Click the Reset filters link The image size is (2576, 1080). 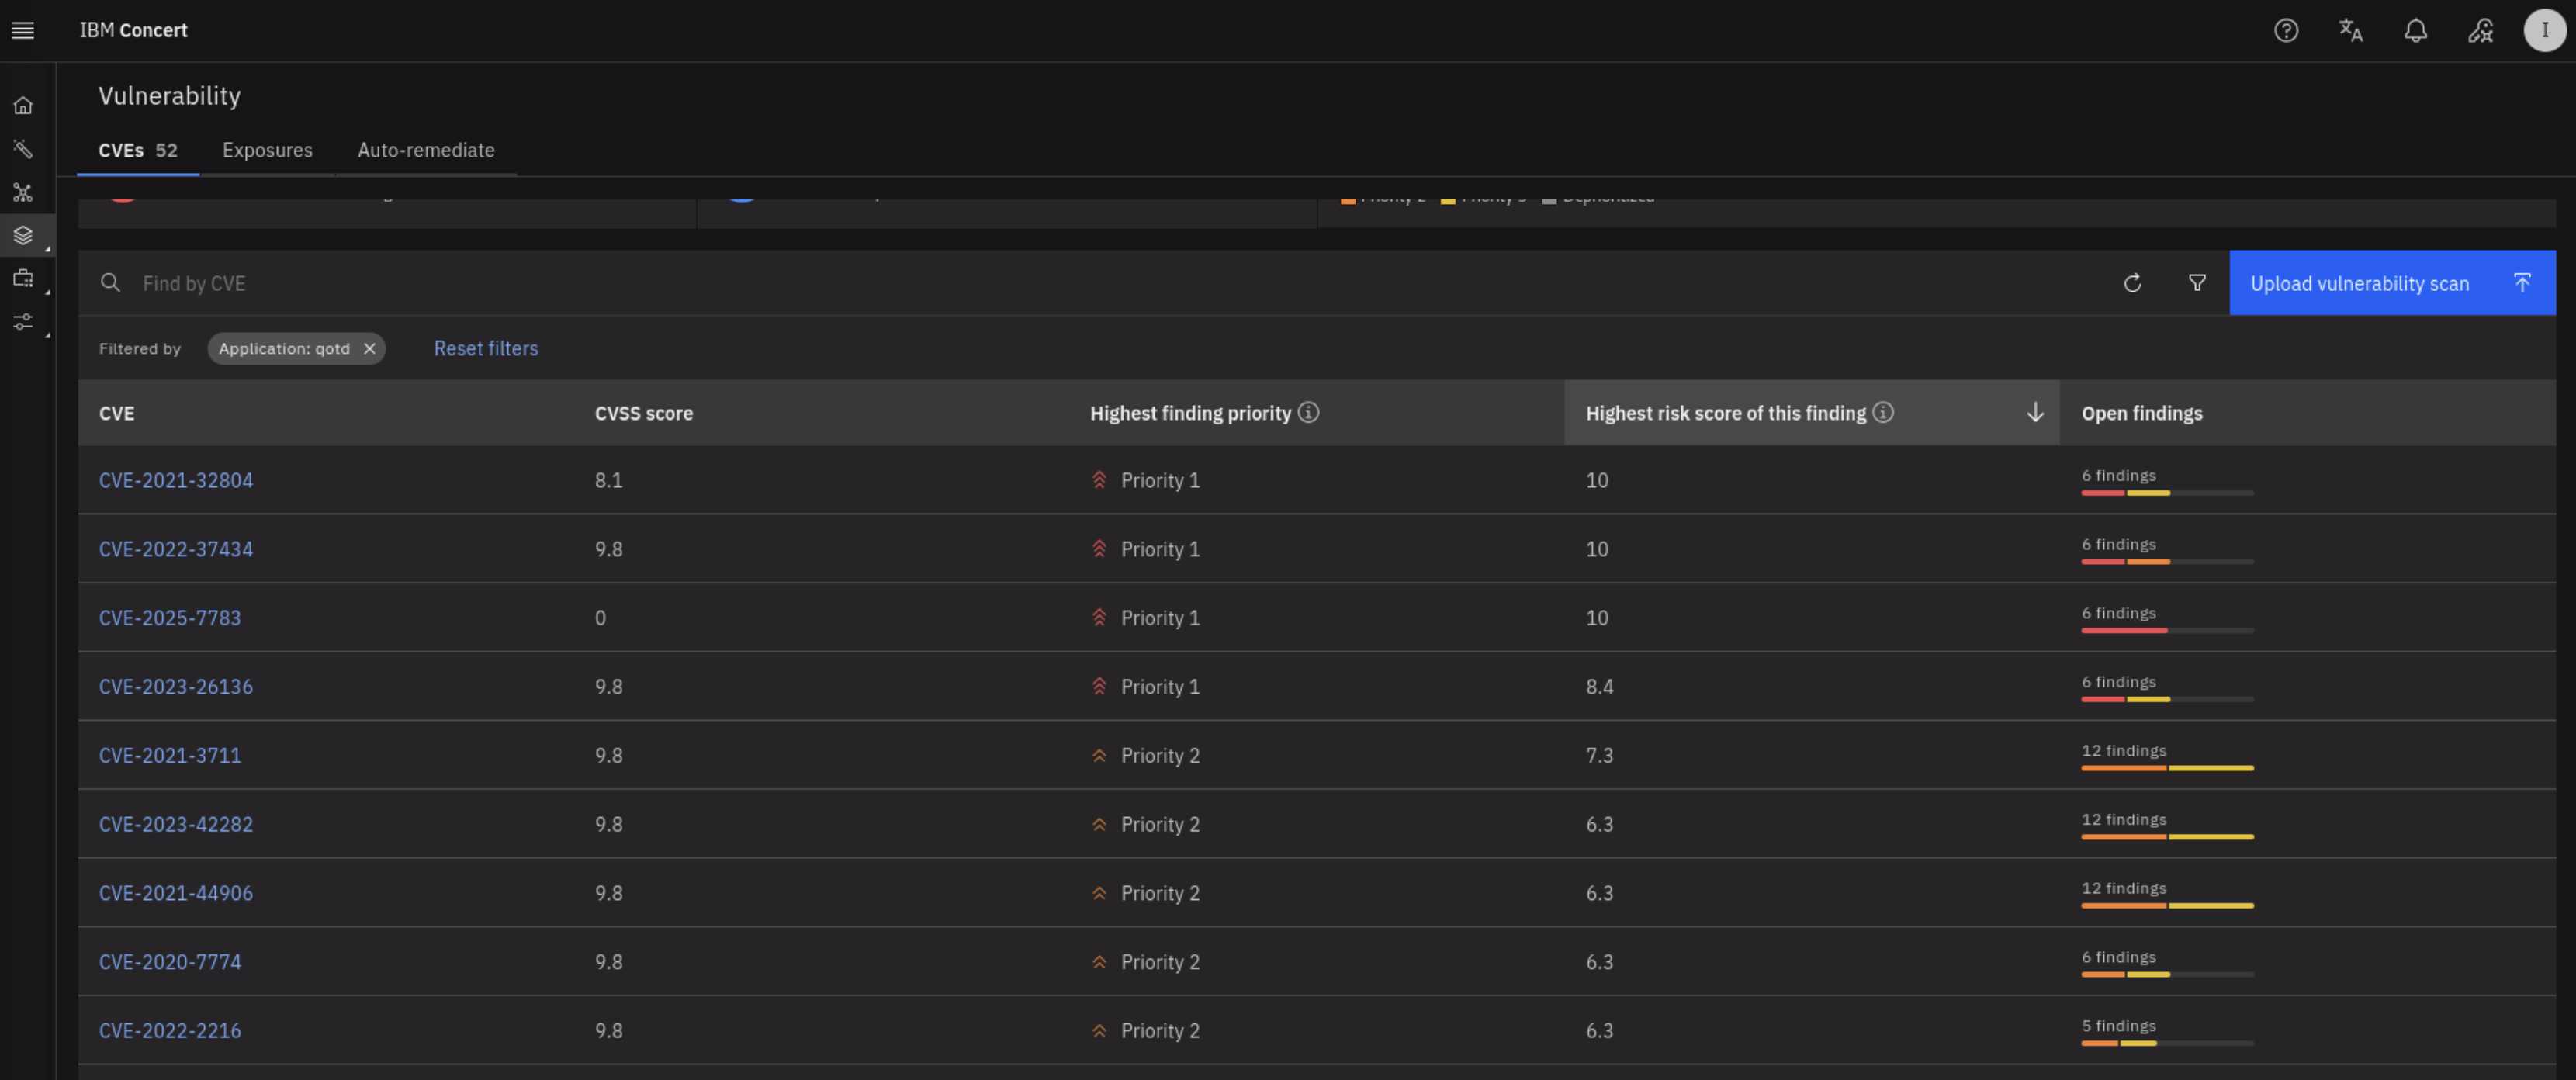(485, 348)
